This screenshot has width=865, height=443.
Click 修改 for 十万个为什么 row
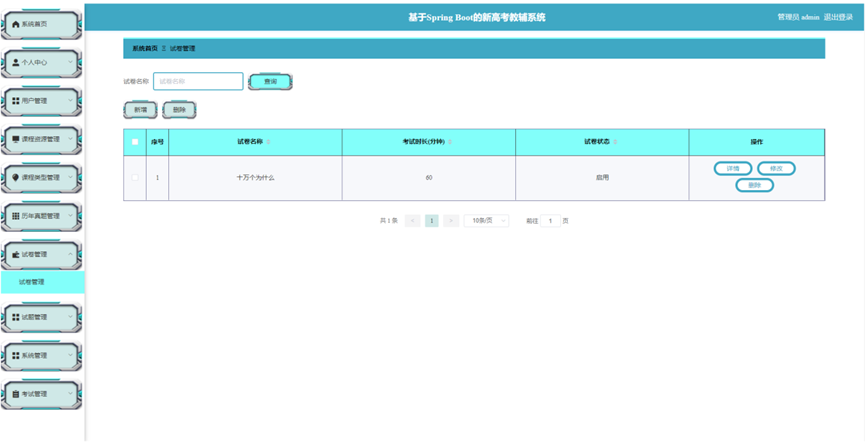[776, 168]
